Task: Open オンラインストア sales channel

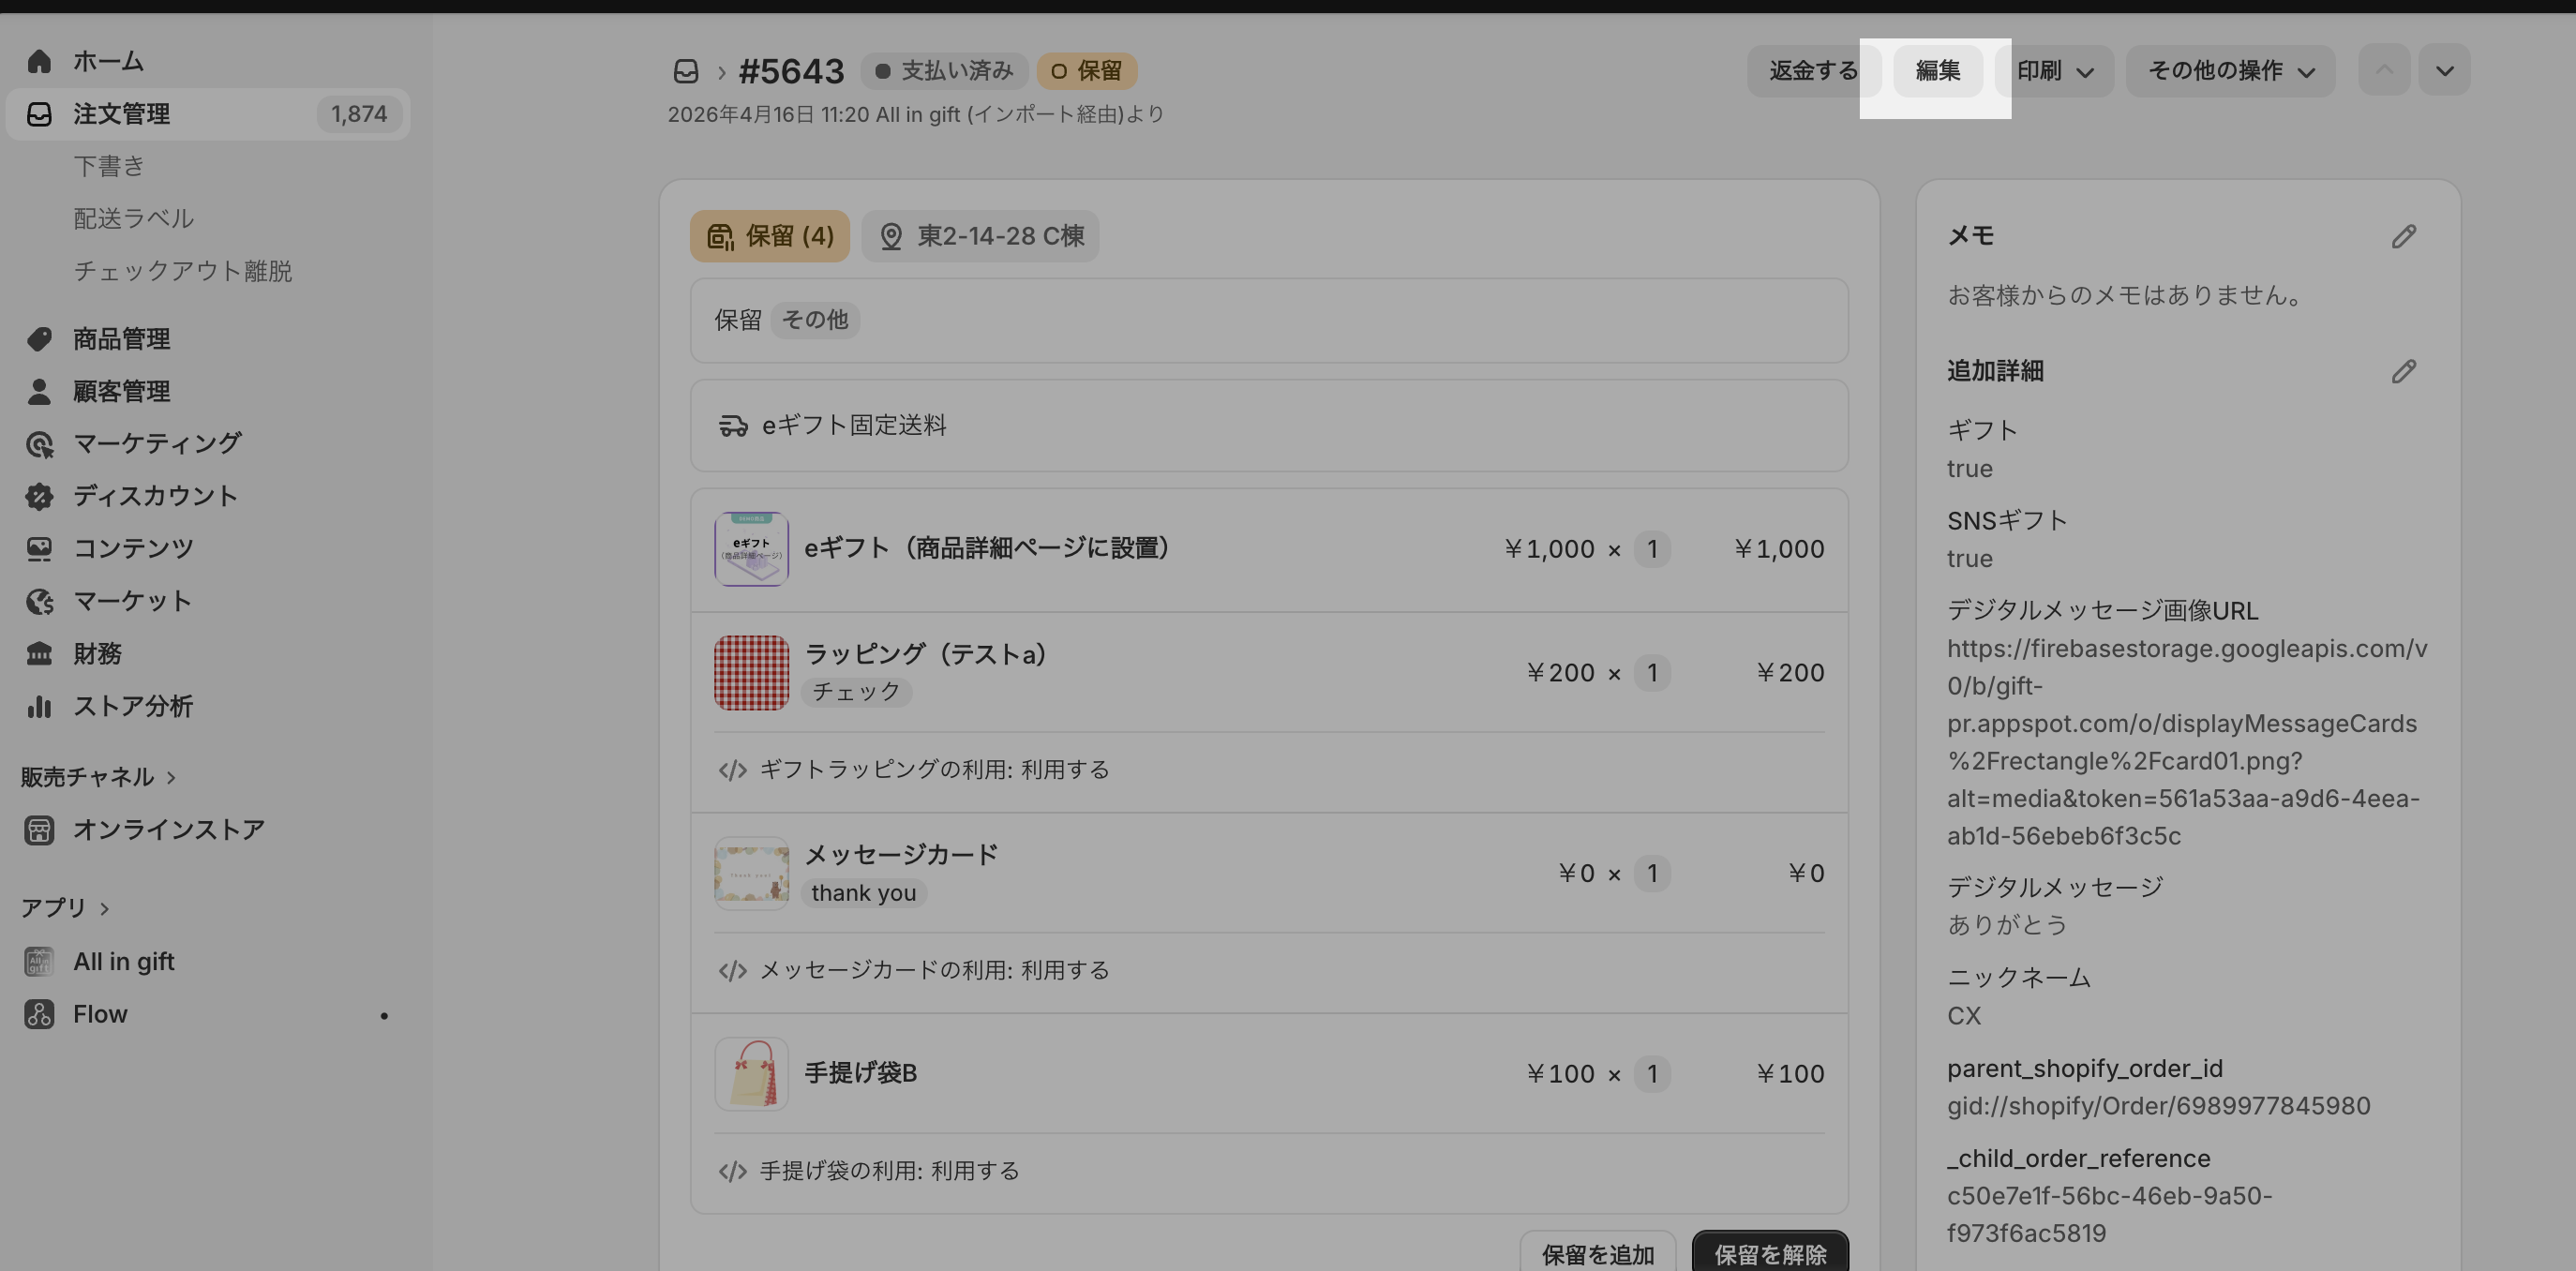Action: pyautogui.click(x=168, y=830)
